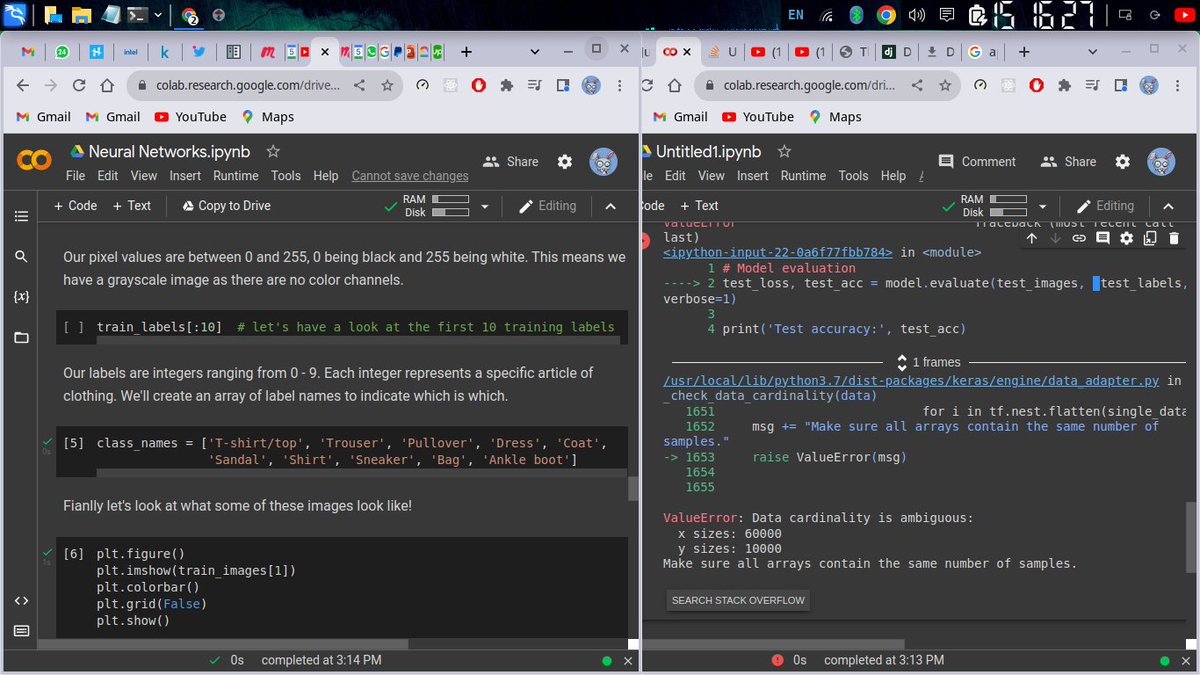Open find and replace in left Colab sidebar
This screenshot has width=1200, height=675.
[21, 256]
